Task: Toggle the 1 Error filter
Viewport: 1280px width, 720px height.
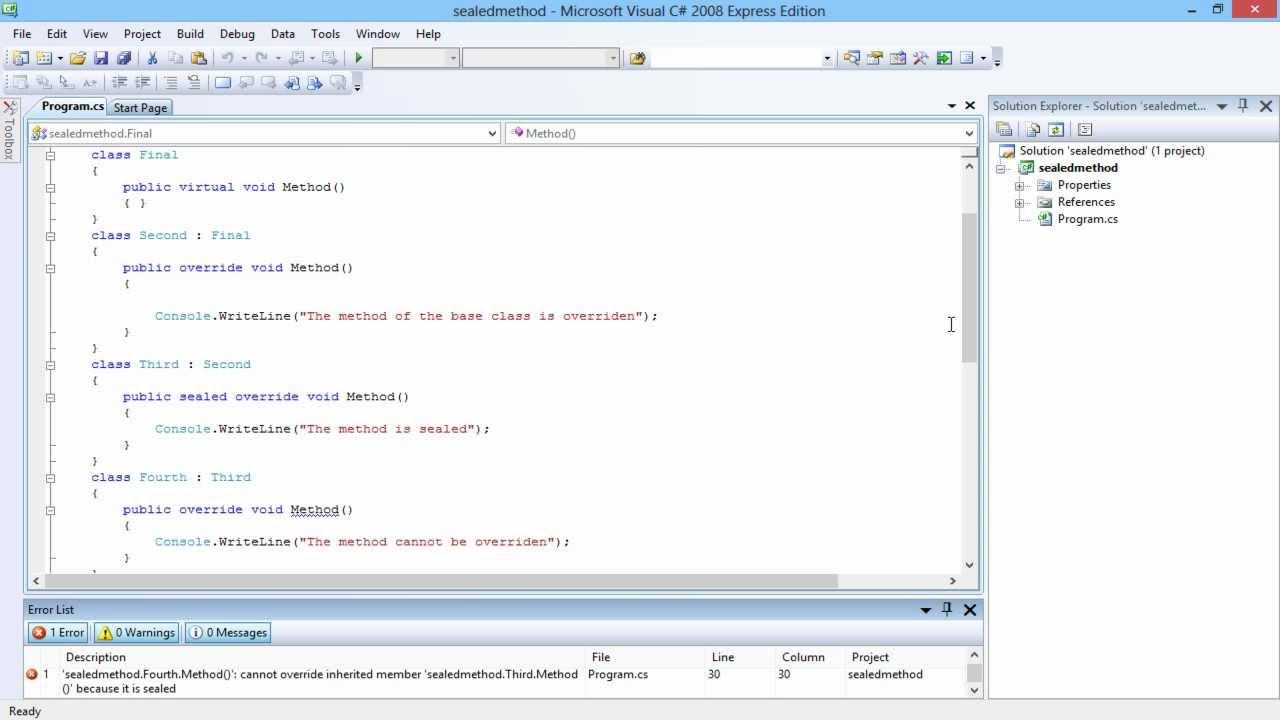Action: [x=58, y=632]
